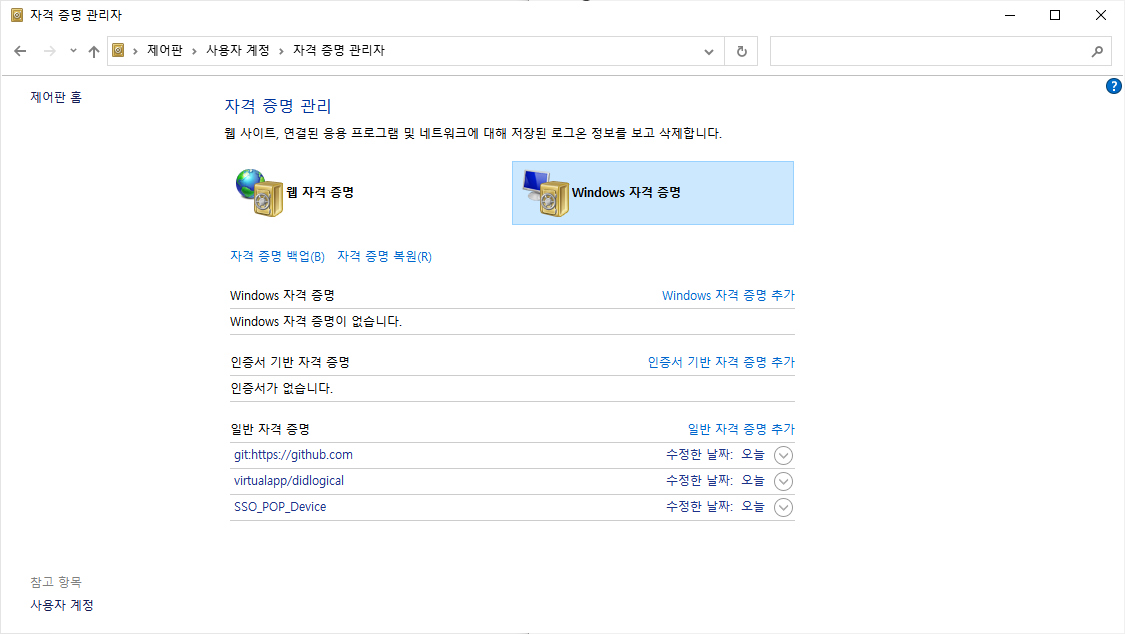Click the address bar vault icon
Viewport: 1125px width, 634px height.
(118, 50)
